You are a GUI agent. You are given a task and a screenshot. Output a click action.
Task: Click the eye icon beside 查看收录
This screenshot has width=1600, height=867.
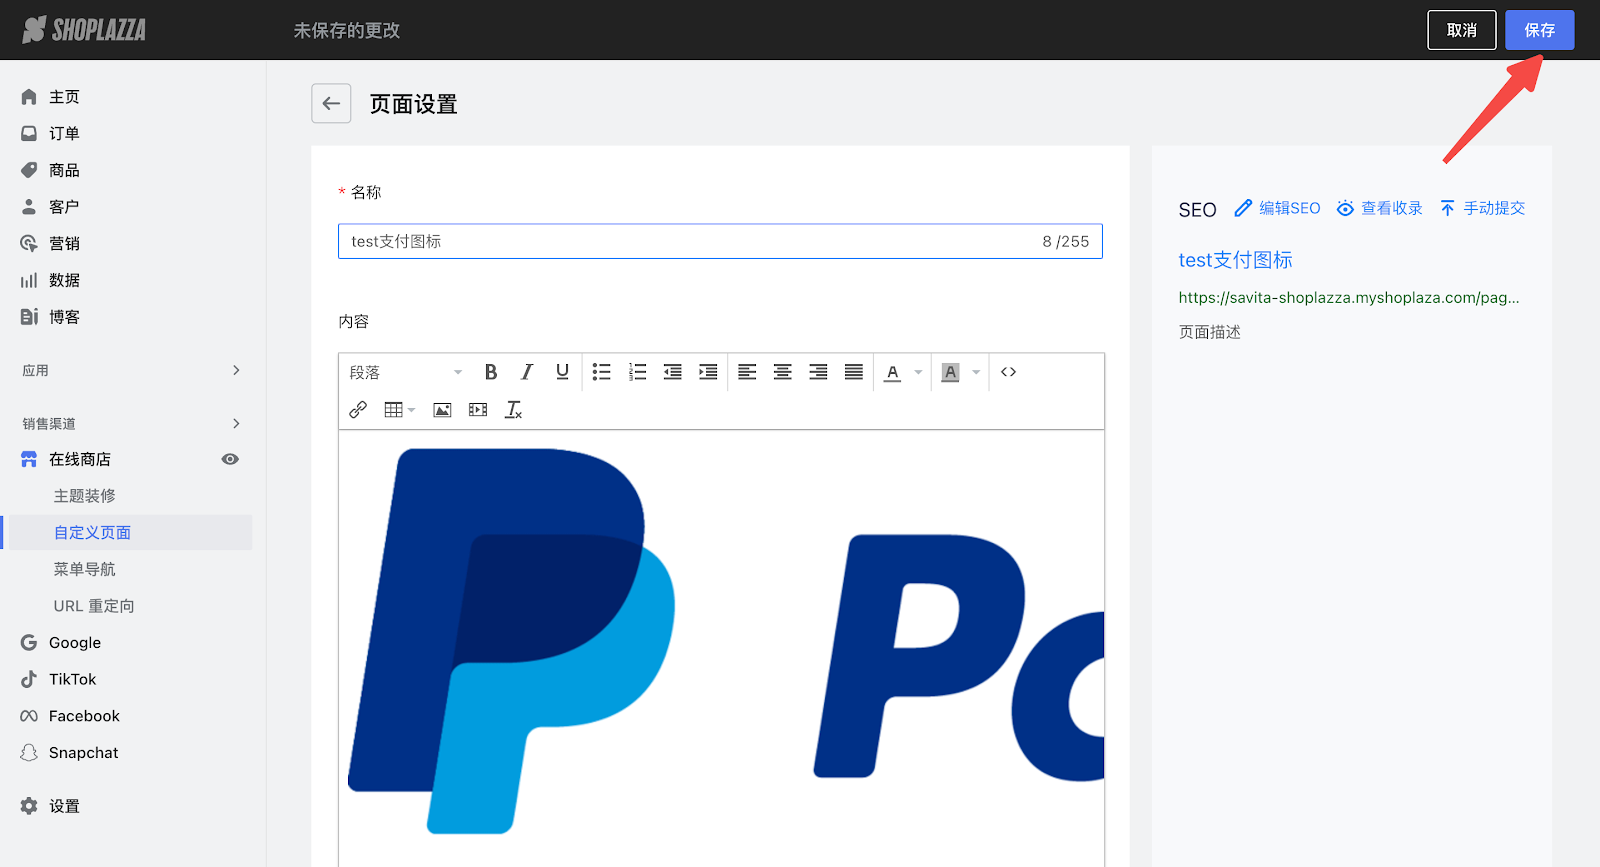pyautogui.click(x=1346, y=208)
